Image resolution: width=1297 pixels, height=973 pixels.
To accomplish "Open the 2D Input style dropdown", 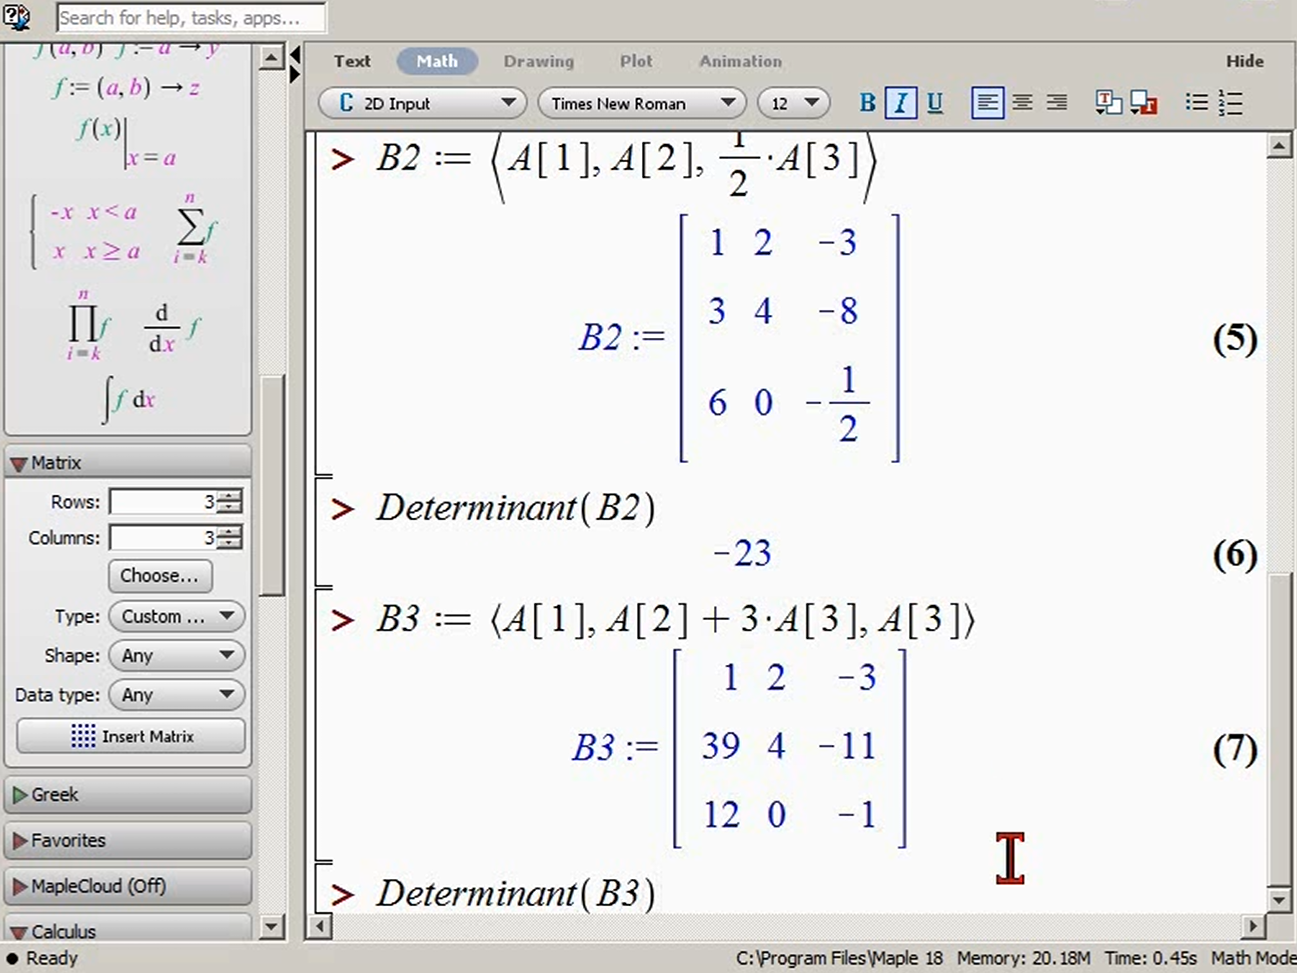I will 423,103.
